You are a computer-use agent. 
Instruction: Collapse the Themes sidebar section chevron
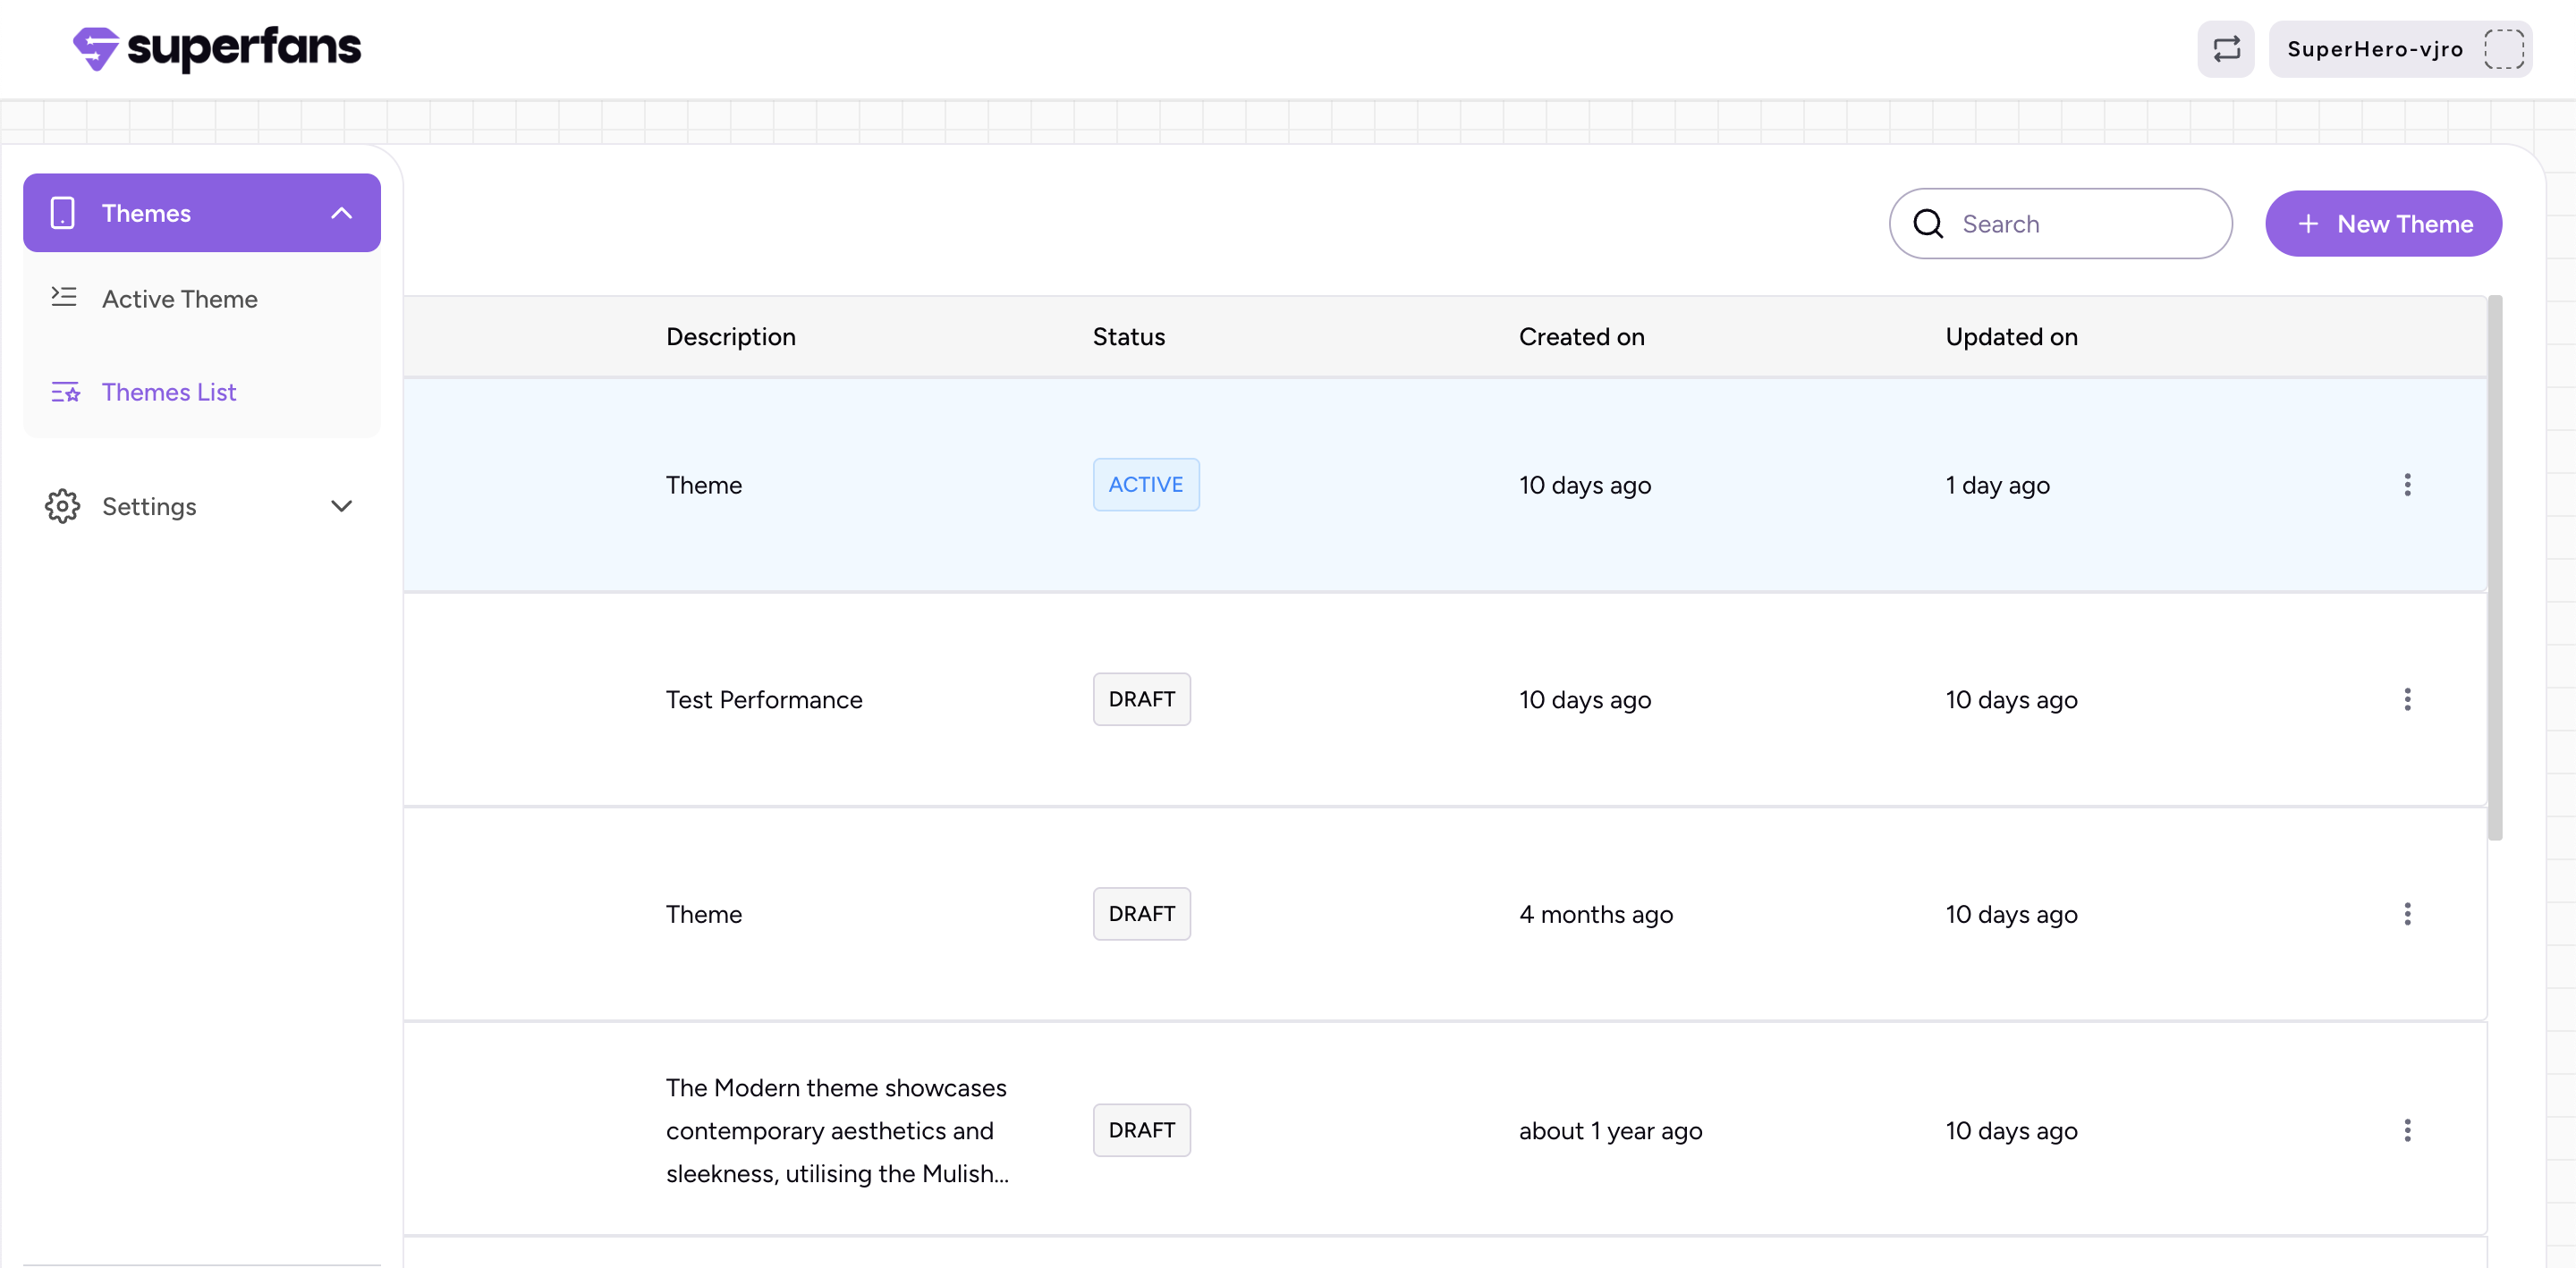coord(341,213)
